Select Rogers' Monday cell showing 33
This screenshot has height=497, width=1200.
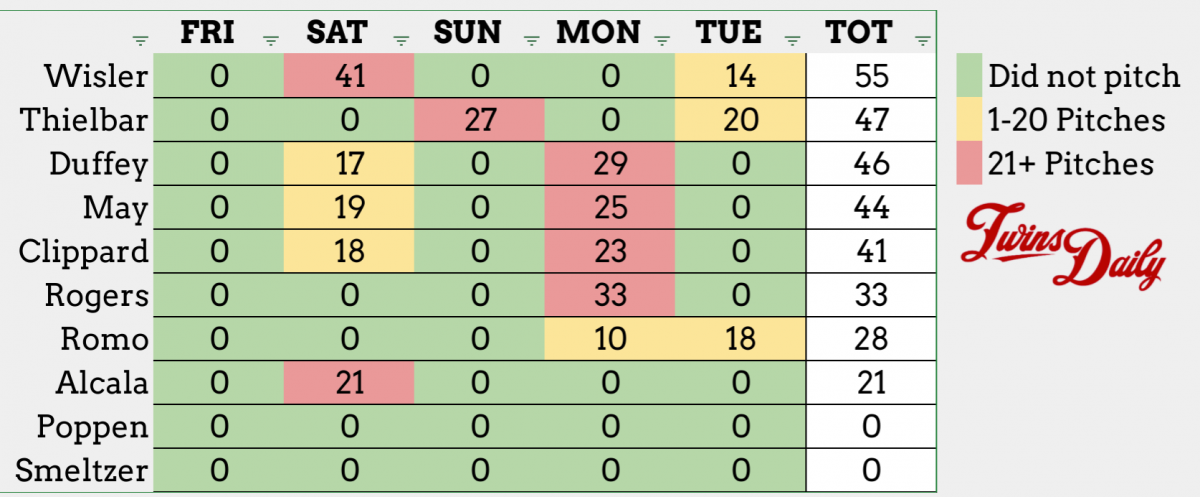point(609,296)
